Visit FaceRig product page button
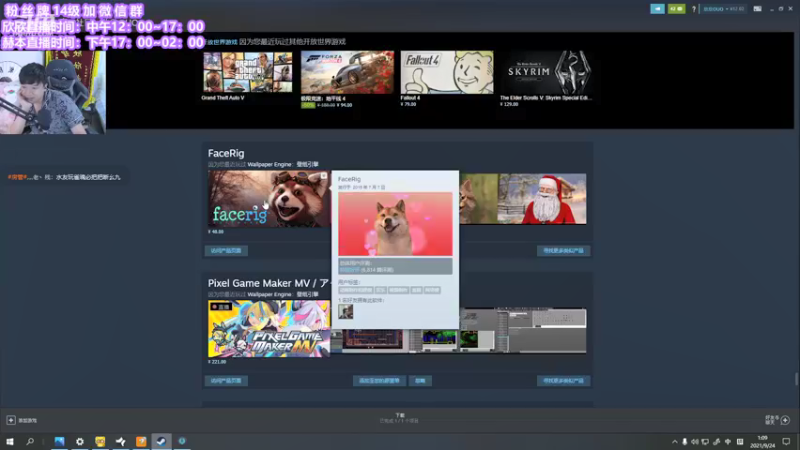The height and width of the screenshot is (450, 800). (x=226, y=251)
